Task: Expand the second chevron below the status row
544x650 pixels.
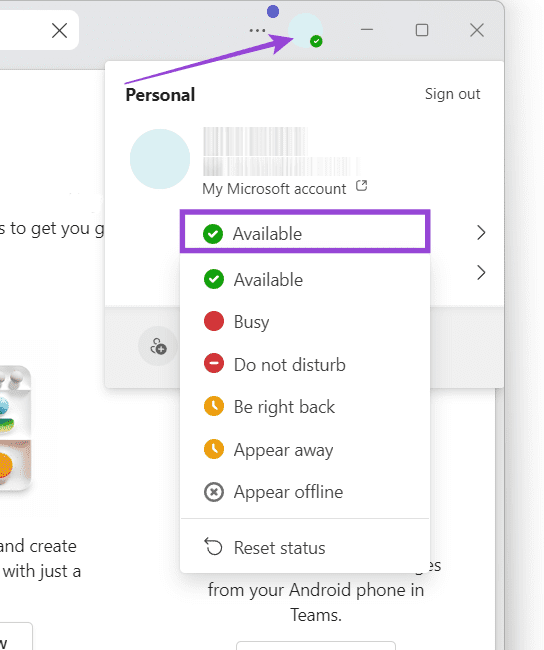Action: coord(481,273)
